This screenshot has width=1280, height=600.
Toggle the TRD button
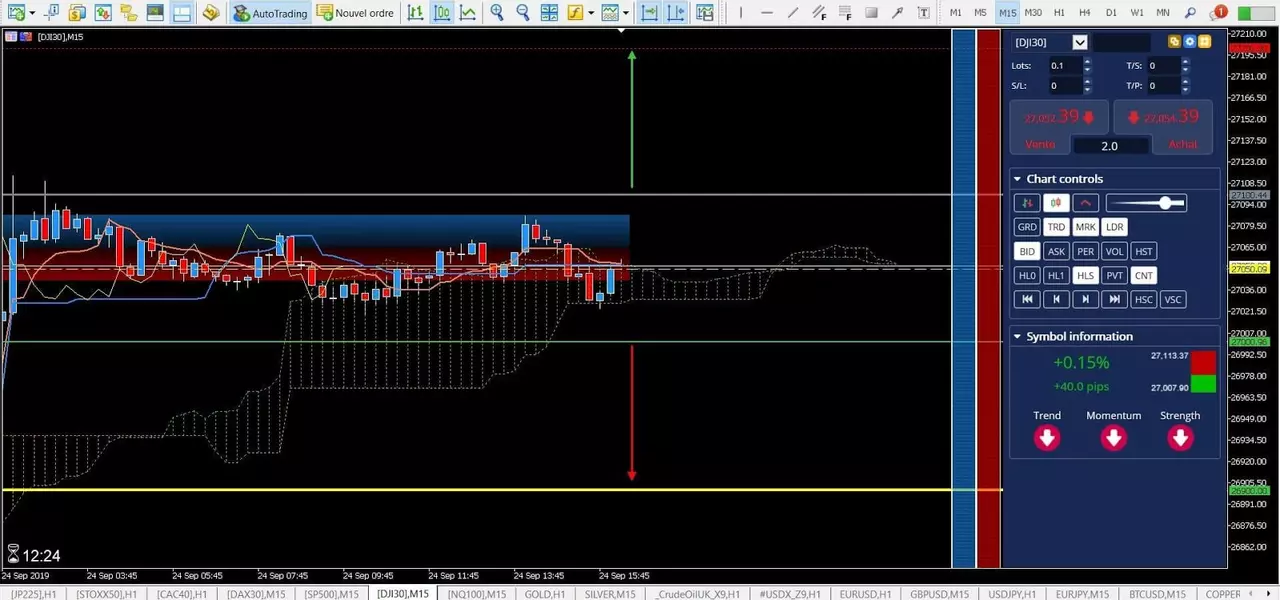point(1056,227)
